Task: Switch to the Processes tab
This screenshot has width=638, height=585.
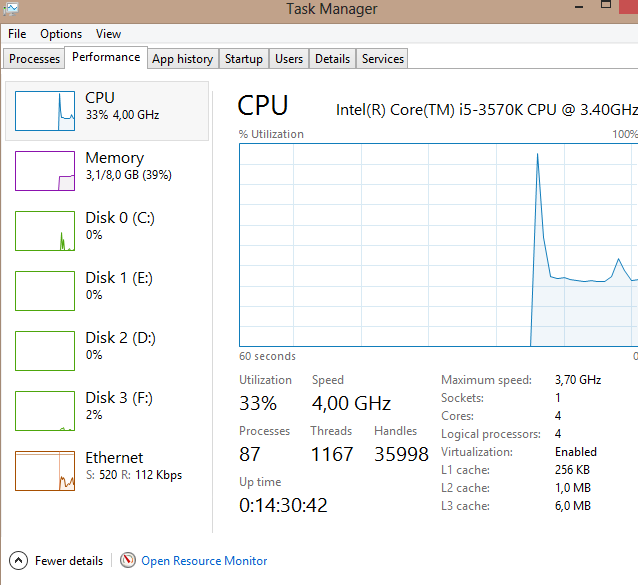Action: click(34, 59)
